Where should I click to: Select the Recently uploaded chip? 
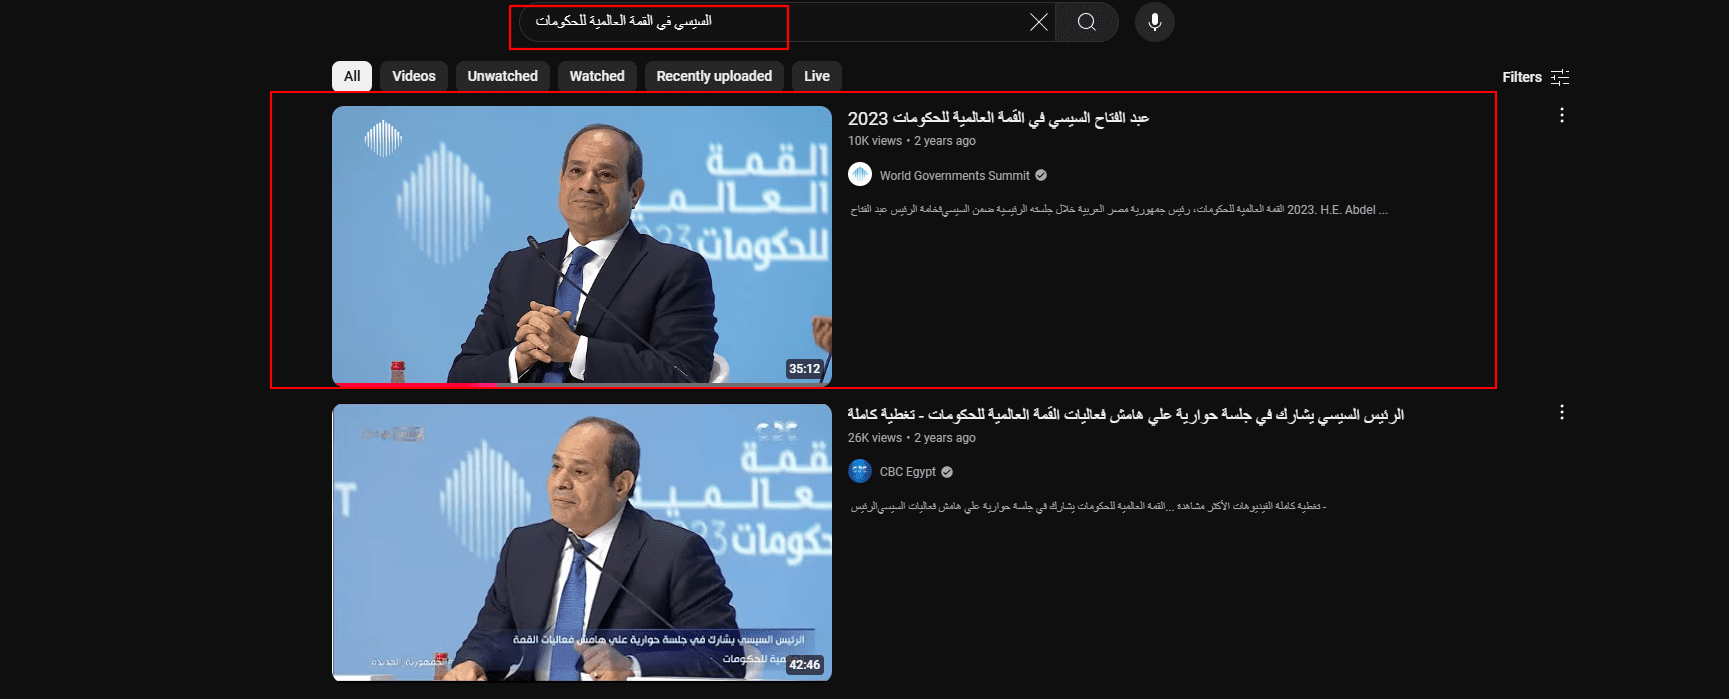tap(714, 76)
